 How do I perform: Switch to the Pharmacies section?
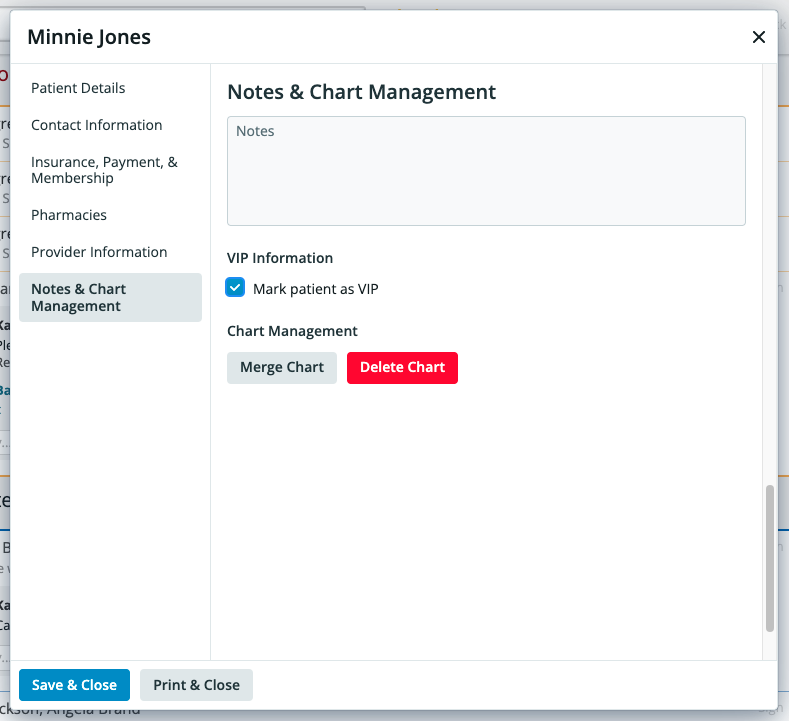(x=69, y=215)
